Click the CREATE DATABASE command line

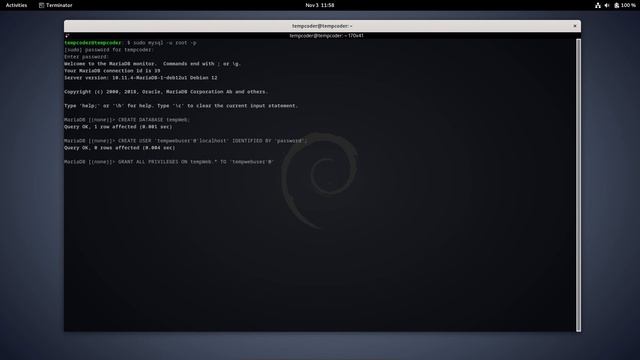pyautogui.click(x=127, y=120)
